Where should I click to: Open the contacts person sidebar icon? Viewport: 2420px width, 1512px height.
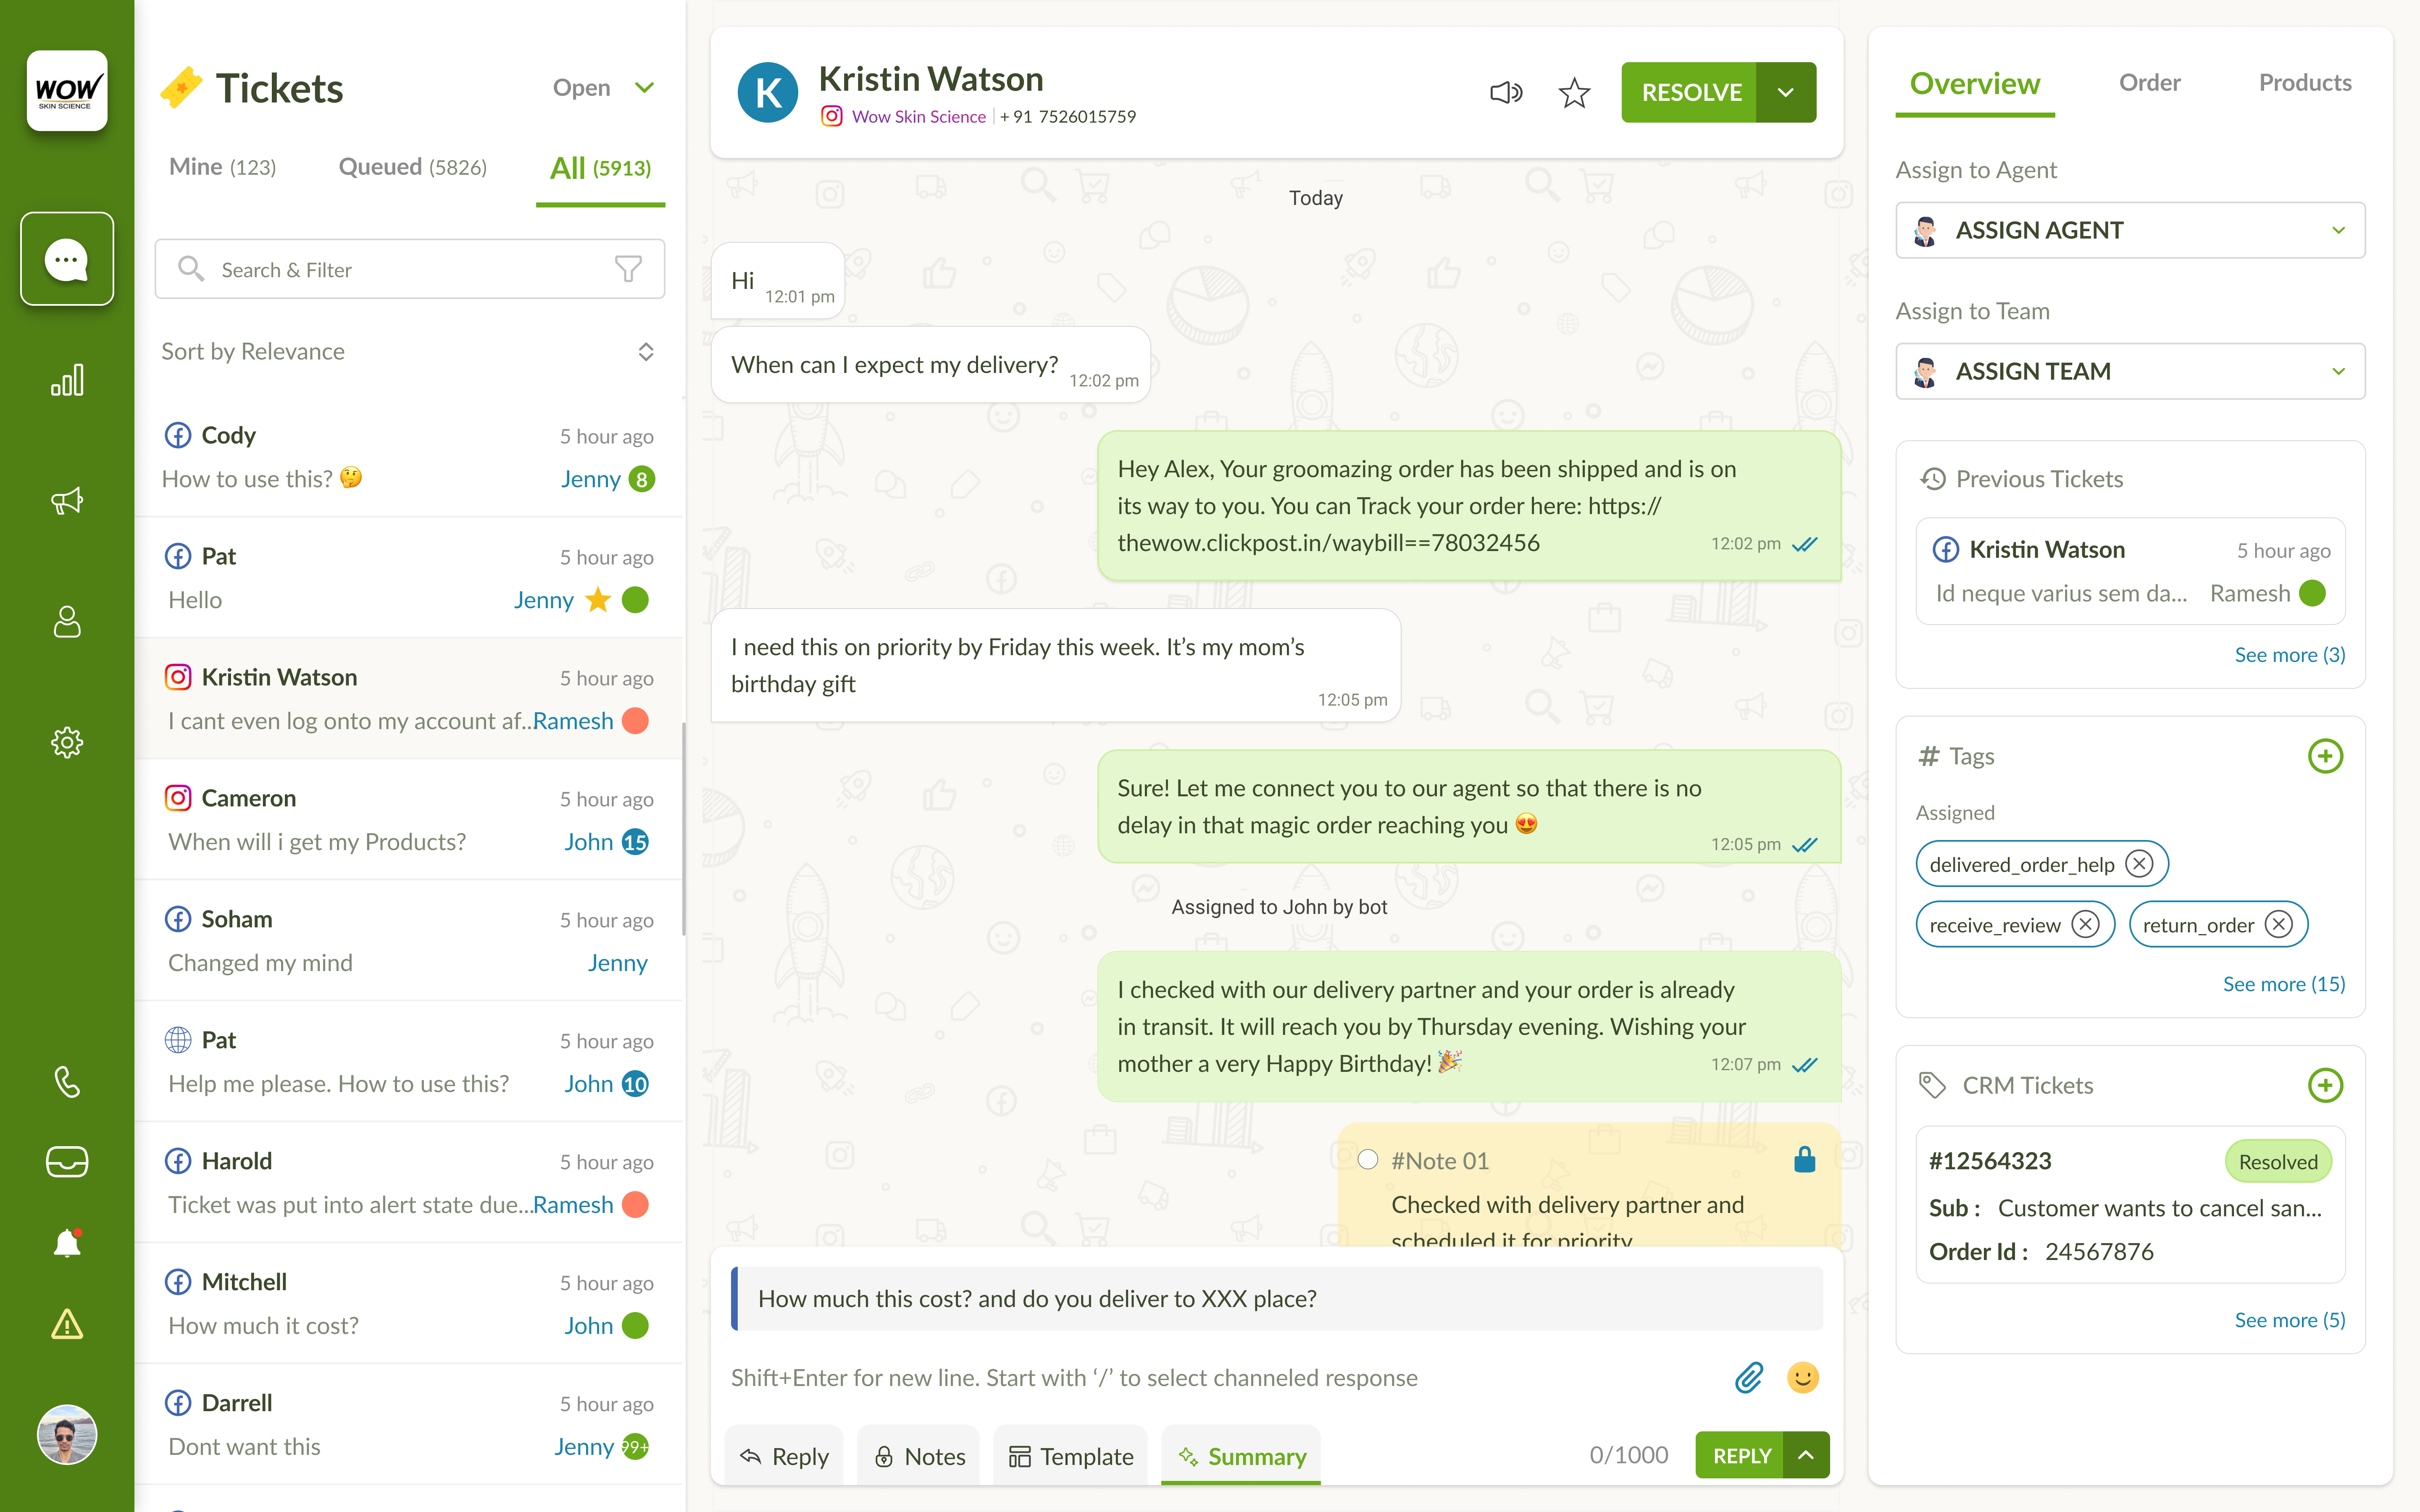tap(67, 621)
